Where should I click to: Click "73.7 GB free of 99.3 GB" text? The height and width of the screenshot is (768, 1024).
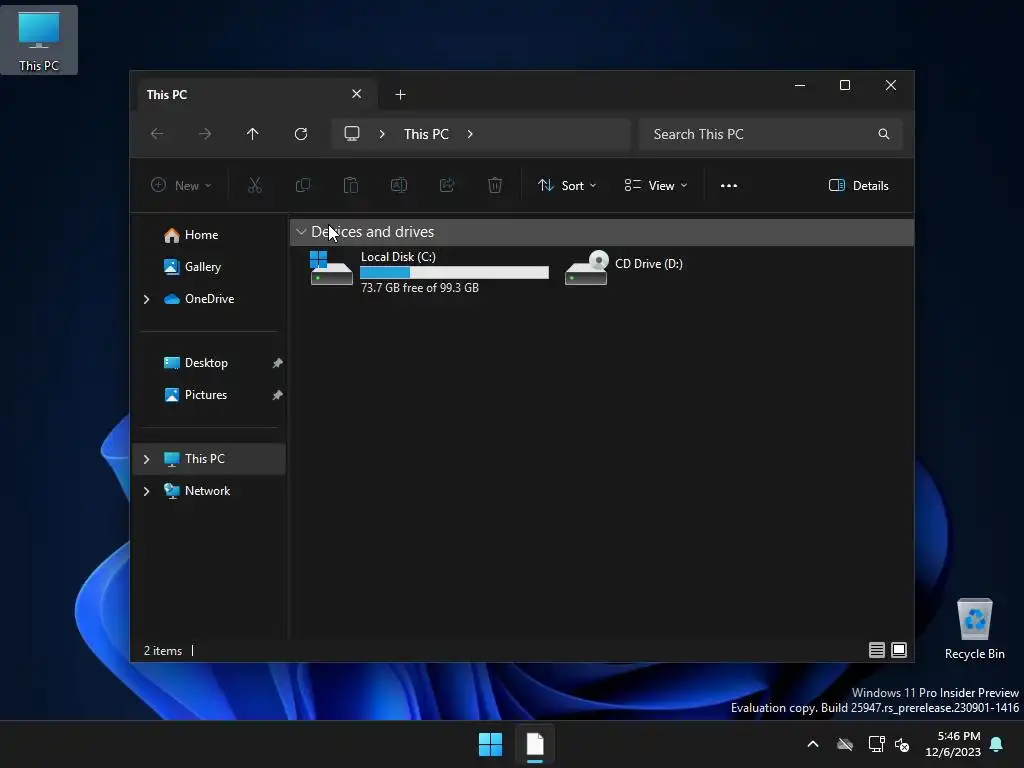click(420, 288)
